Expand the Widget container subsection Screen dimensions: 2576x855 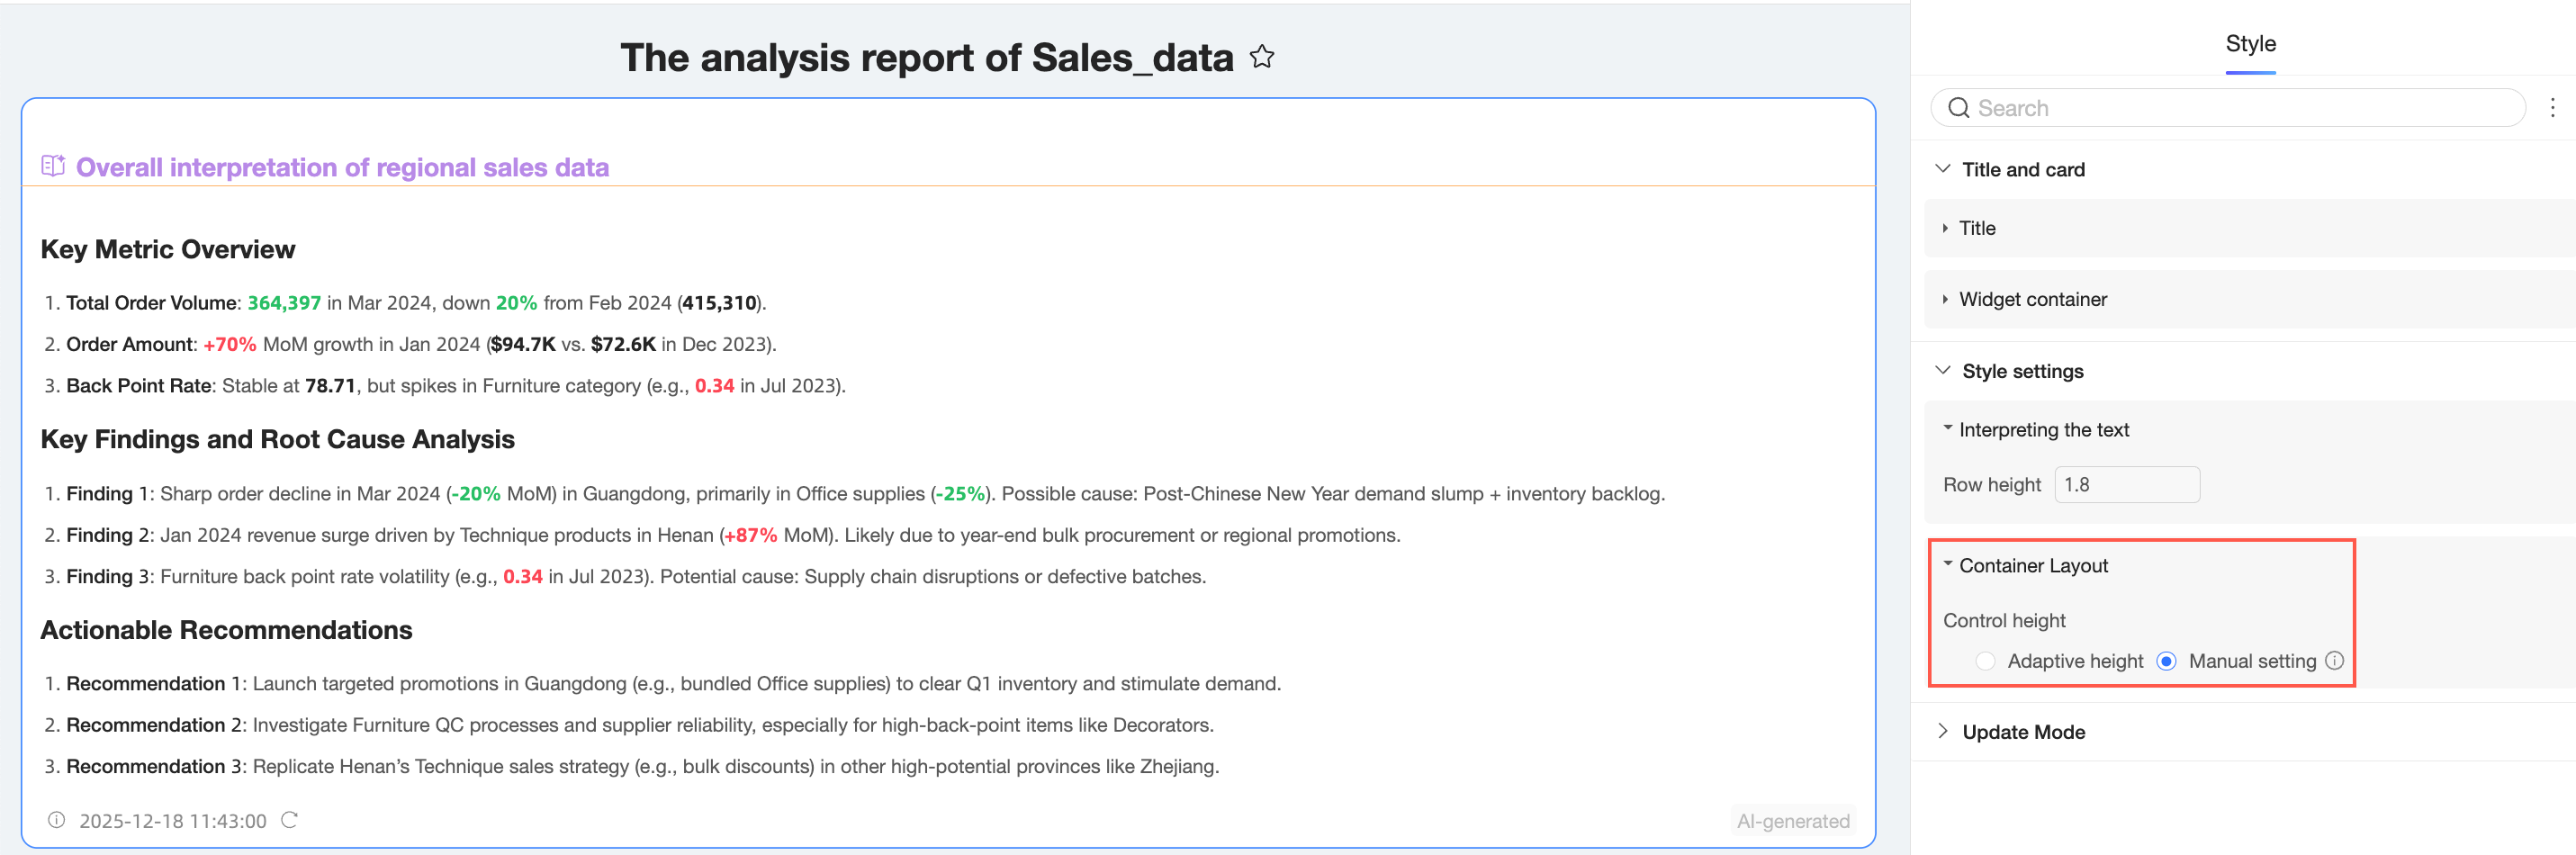[x=1945, y=299]
